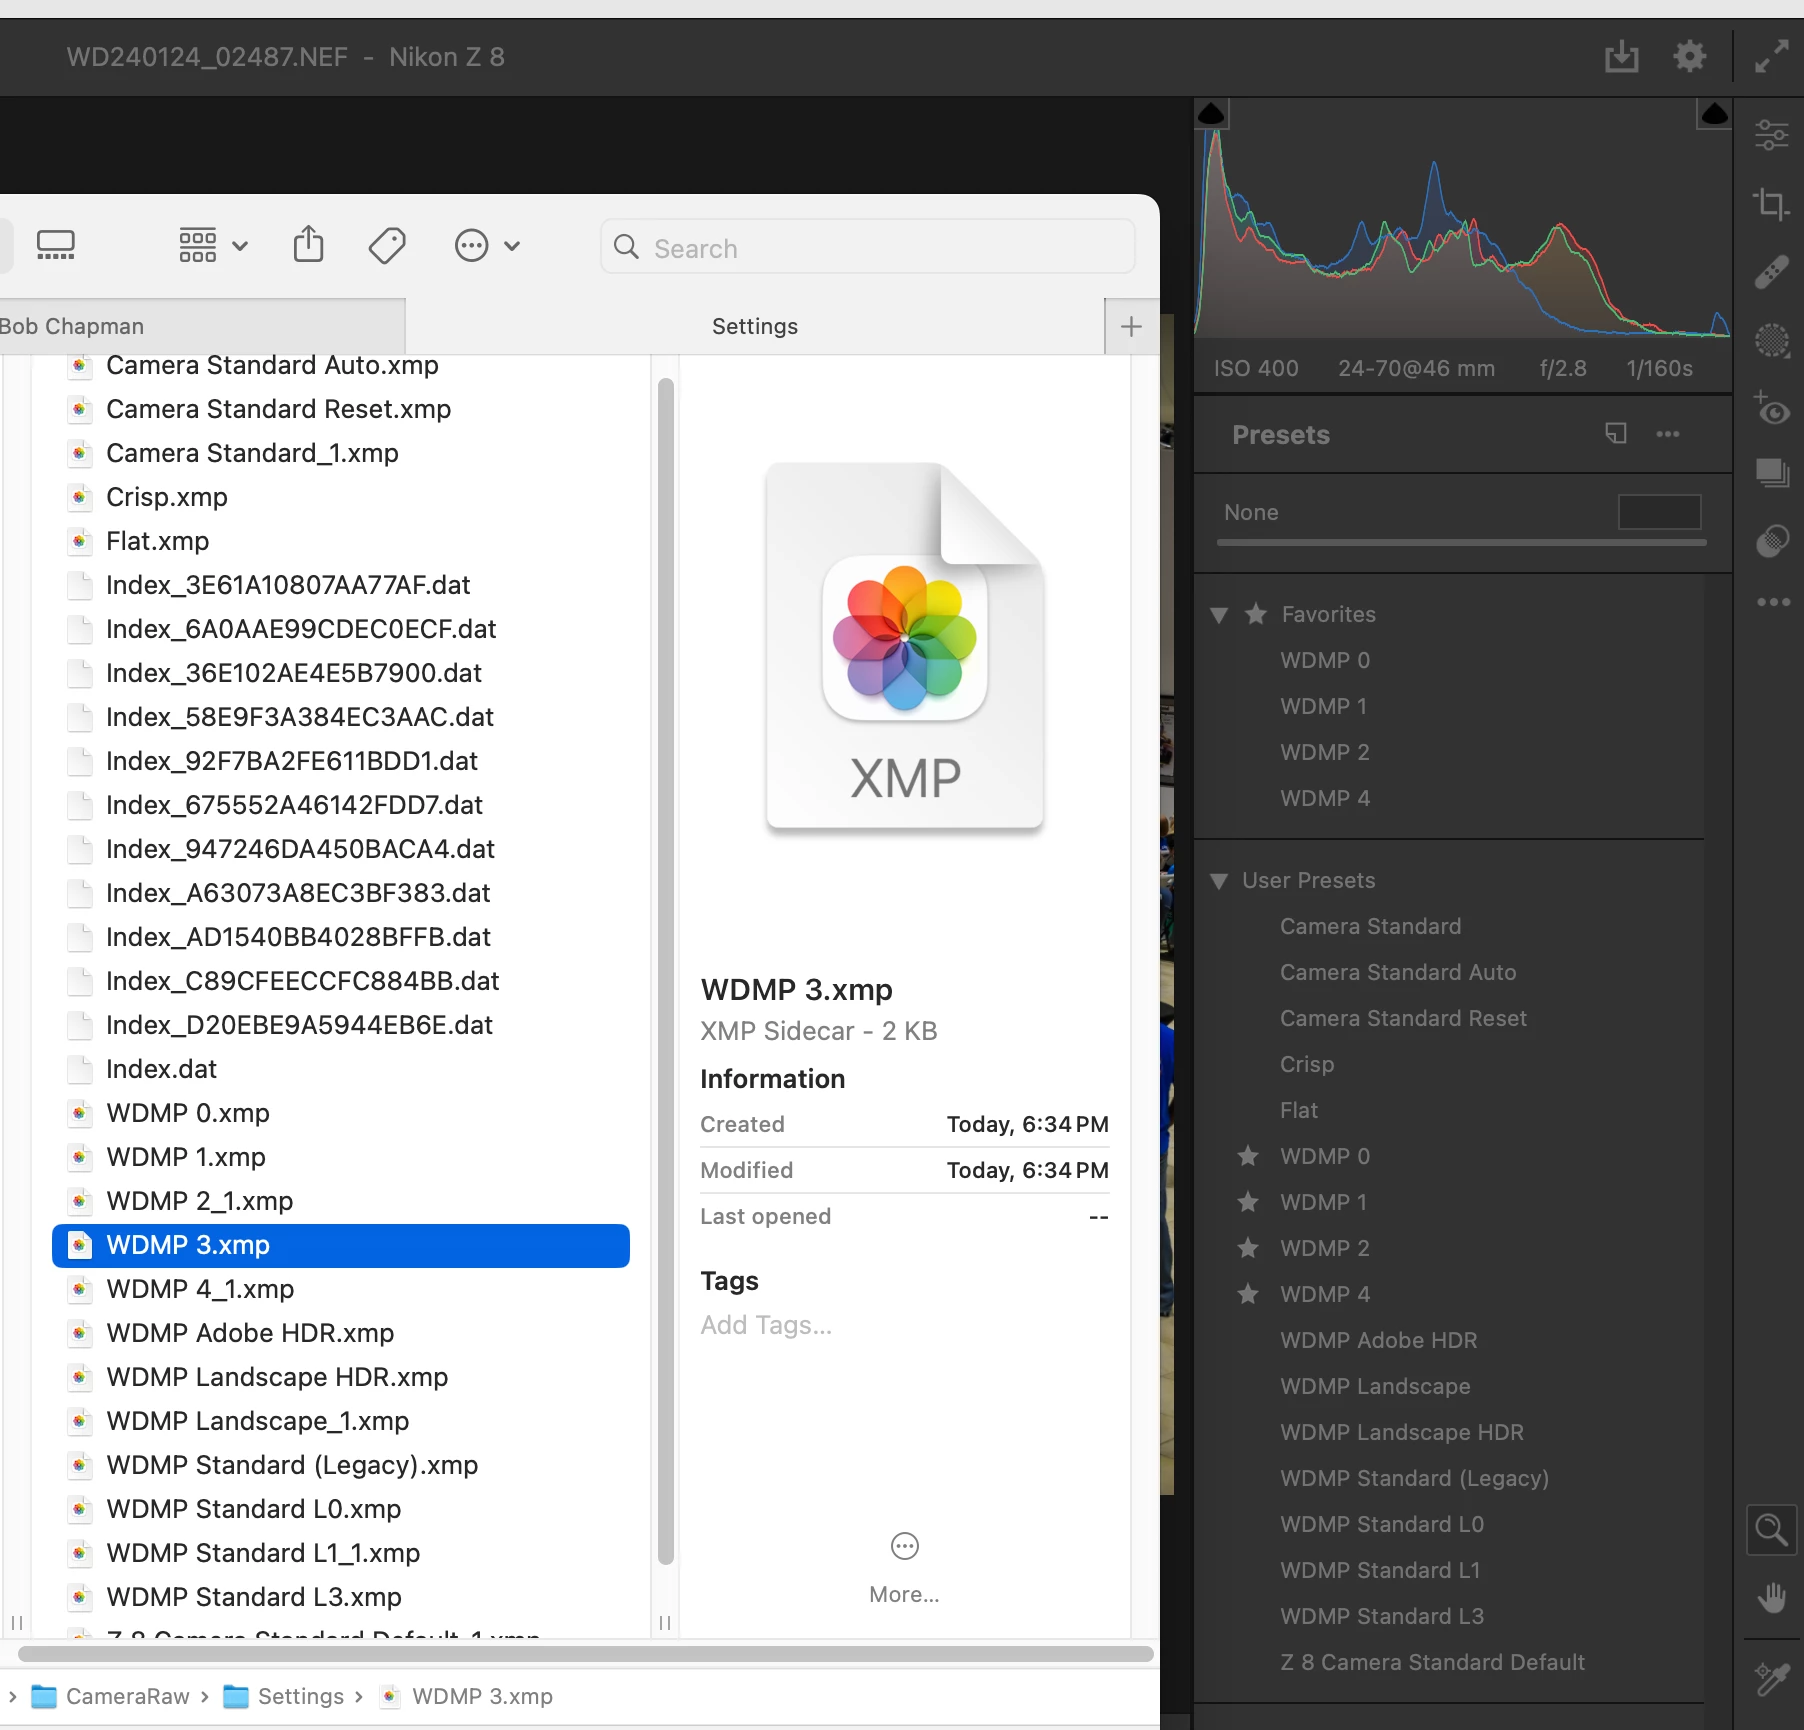
Task: Open more image settings ellipsis in tool strip
Action: 1773,602
